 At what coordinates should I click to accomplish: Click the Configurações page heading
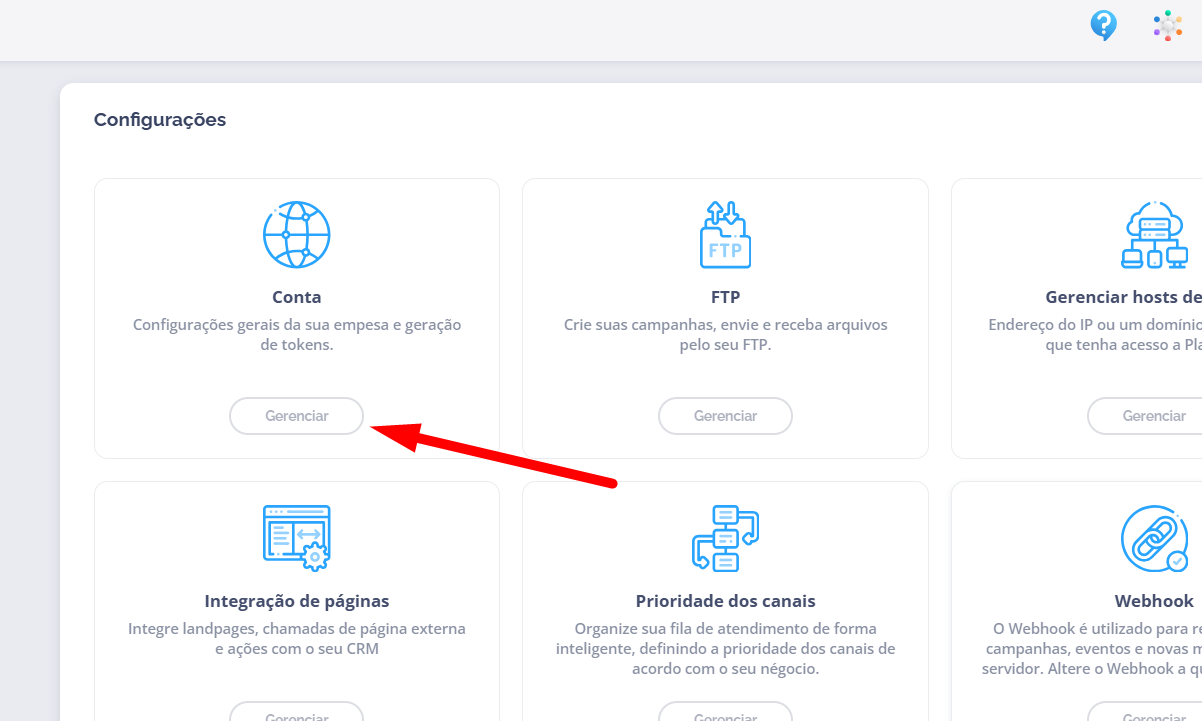point(160,120)
